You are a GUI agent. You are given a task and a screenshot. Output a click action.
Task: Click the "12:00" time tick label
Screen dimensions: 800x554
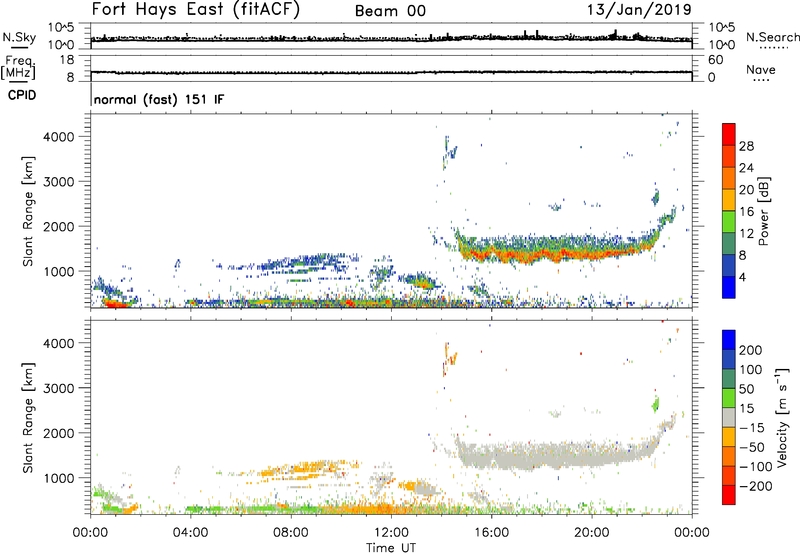point(391,533)
